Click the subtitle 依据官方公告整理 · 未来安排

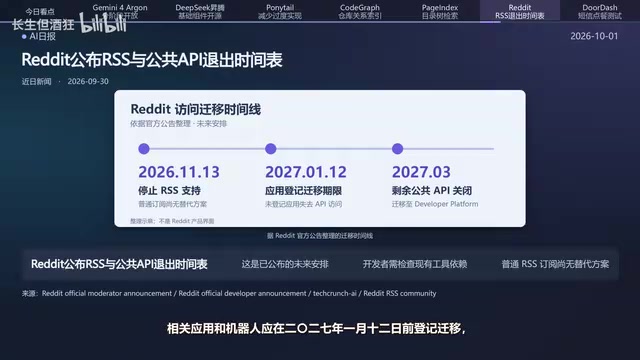(x=178, y=124)
